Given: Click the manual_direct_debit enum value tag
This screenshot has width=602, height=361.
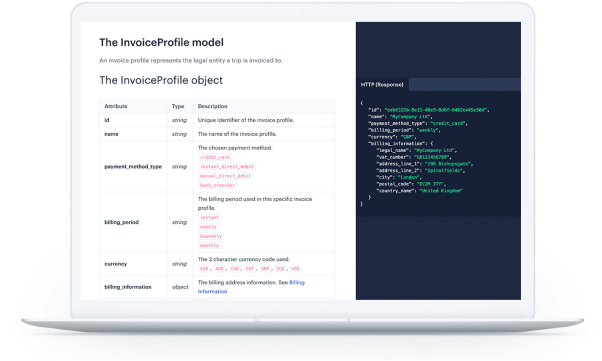Looking at the screenshot, I should tap(225, 176).
